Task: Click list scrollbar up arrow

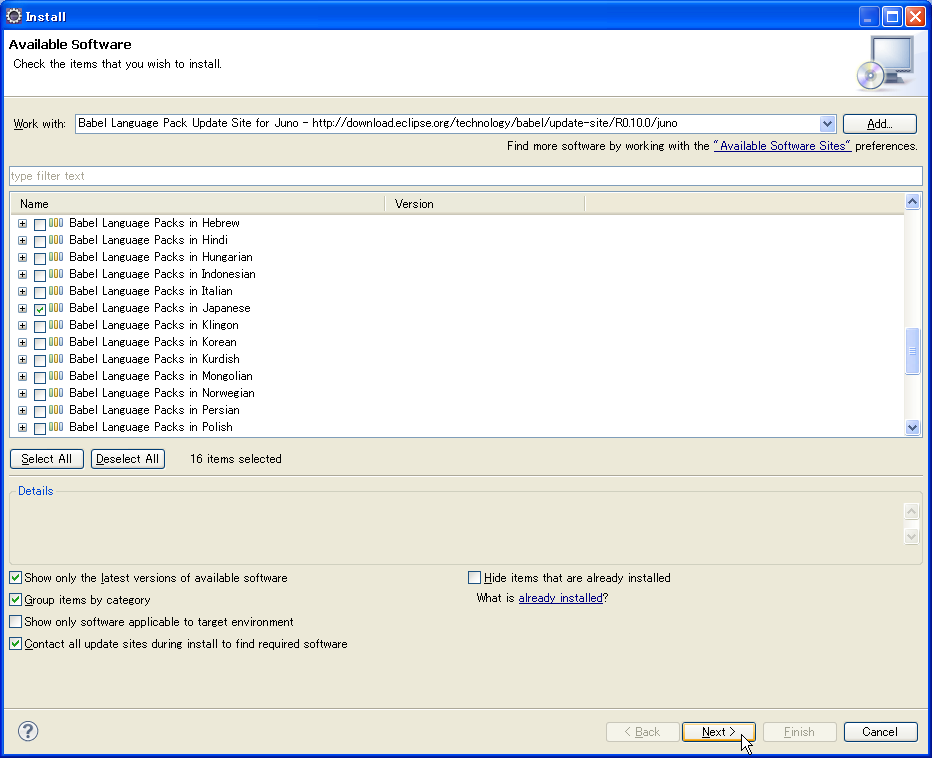Action: coord(912,202)
